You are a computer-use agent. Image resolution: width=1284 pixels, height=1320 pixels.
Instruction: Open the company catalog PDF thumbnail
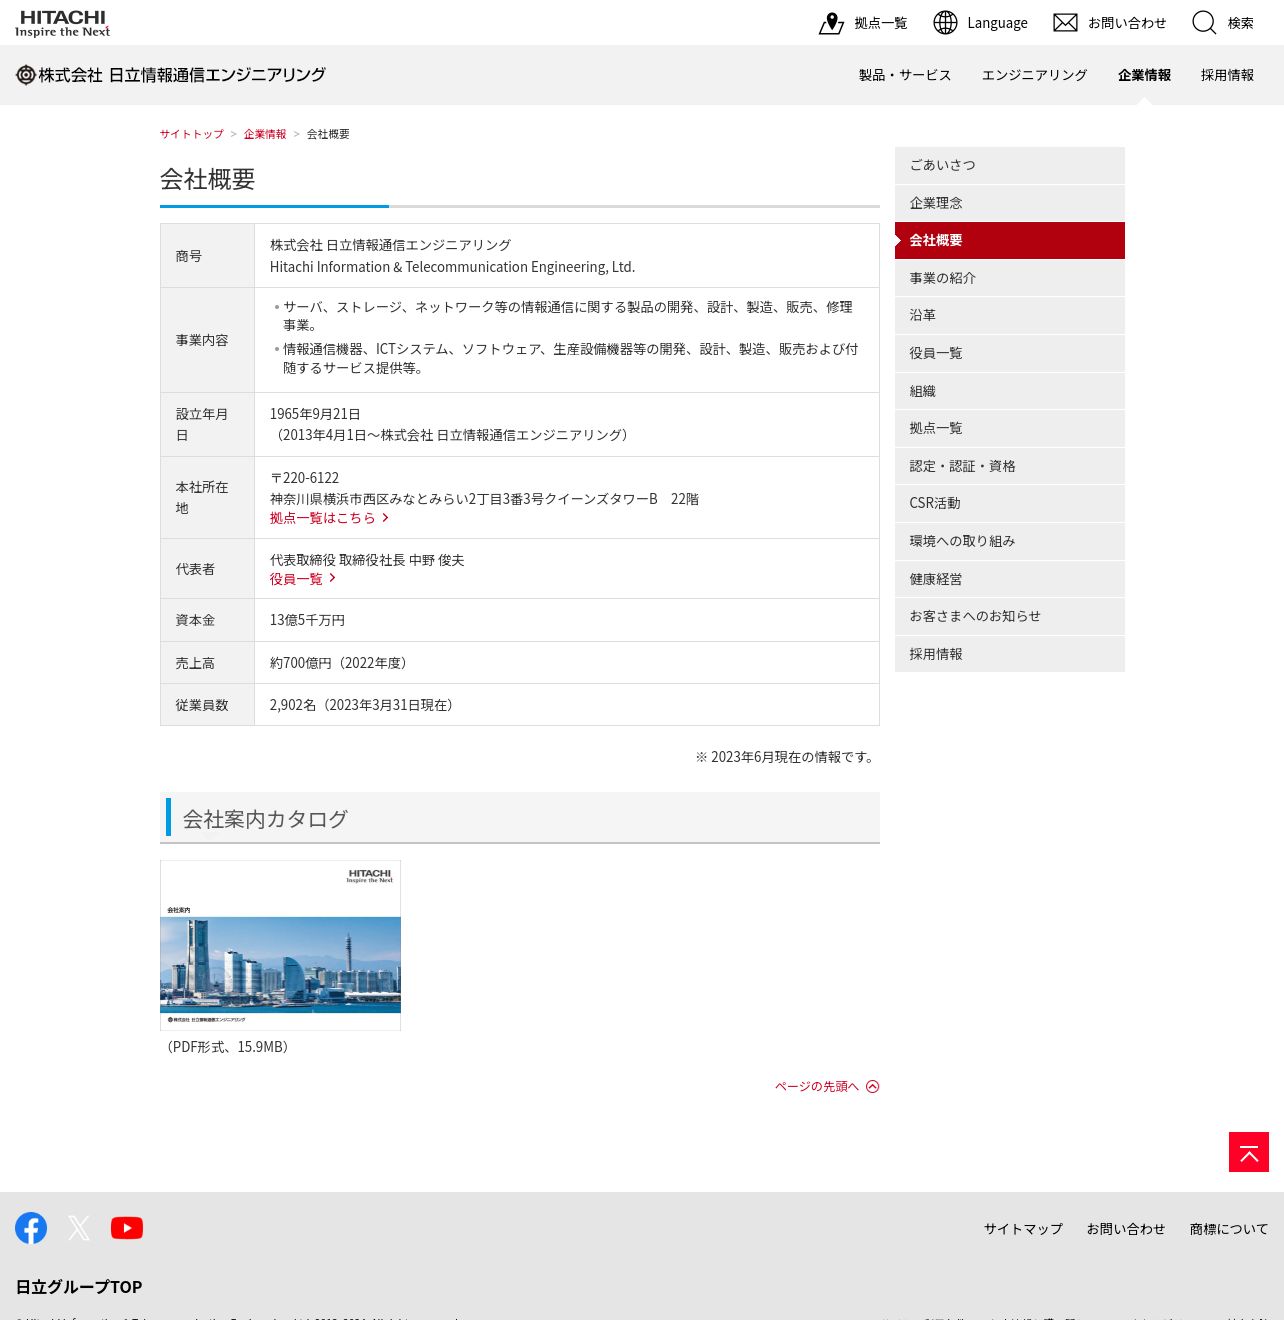tap(280, 945)
